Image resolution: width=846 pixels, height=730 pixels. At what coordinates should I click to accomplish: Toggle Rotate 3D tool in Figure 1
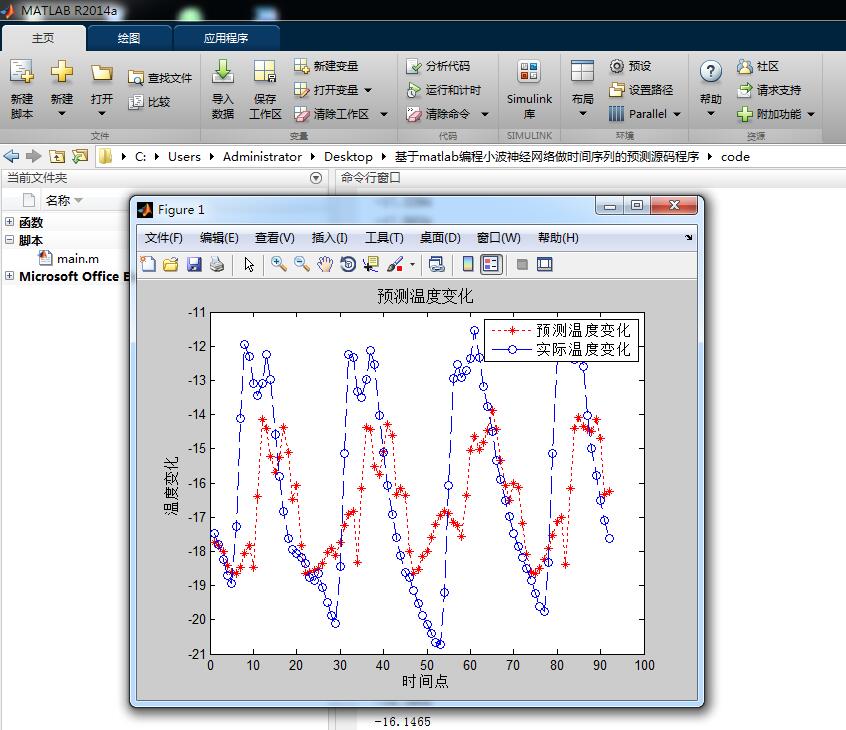pos(348,264)
